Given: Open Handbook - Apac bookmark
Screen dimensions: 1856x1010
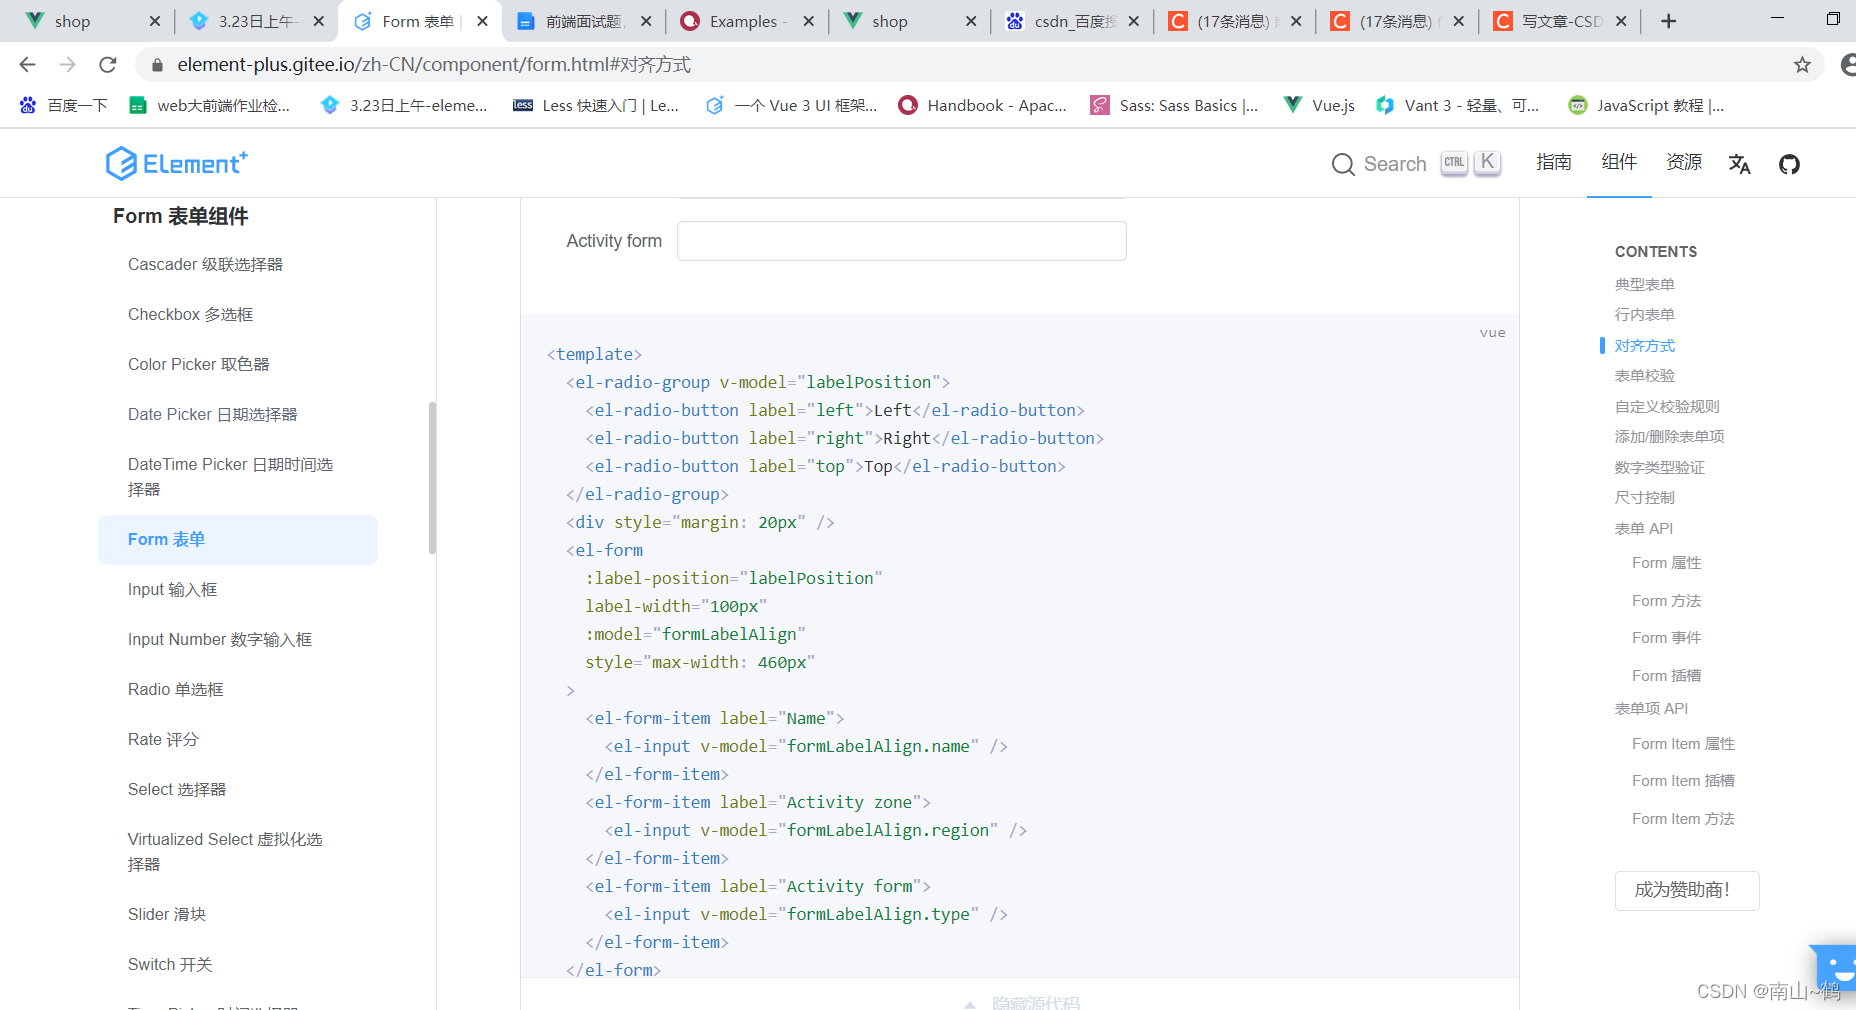Looking at the screenshot, I should click(x=983, y=105).
